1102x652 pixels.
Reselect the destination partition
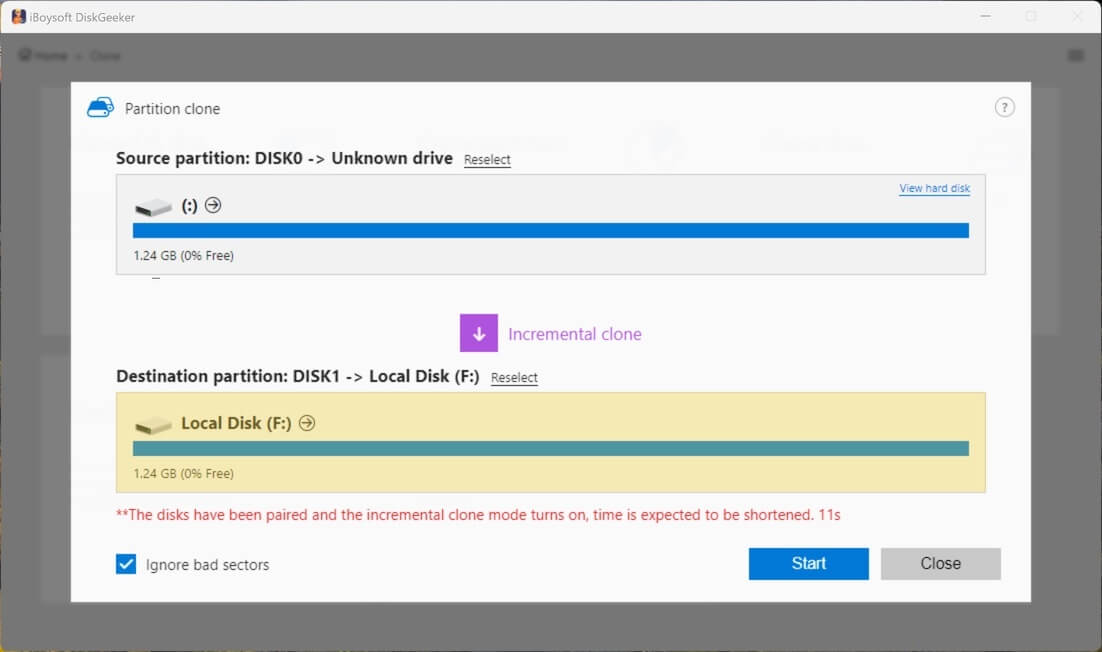[514, 377]
